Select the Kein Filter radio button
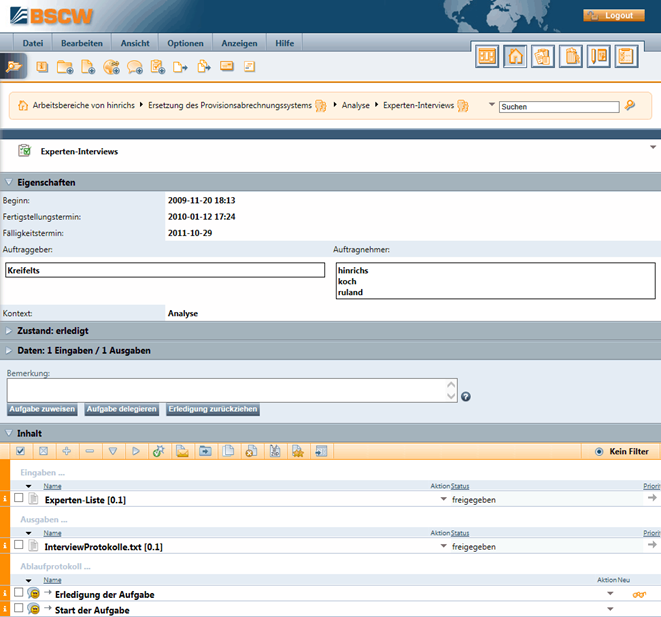661x617 pixels. 599,452
